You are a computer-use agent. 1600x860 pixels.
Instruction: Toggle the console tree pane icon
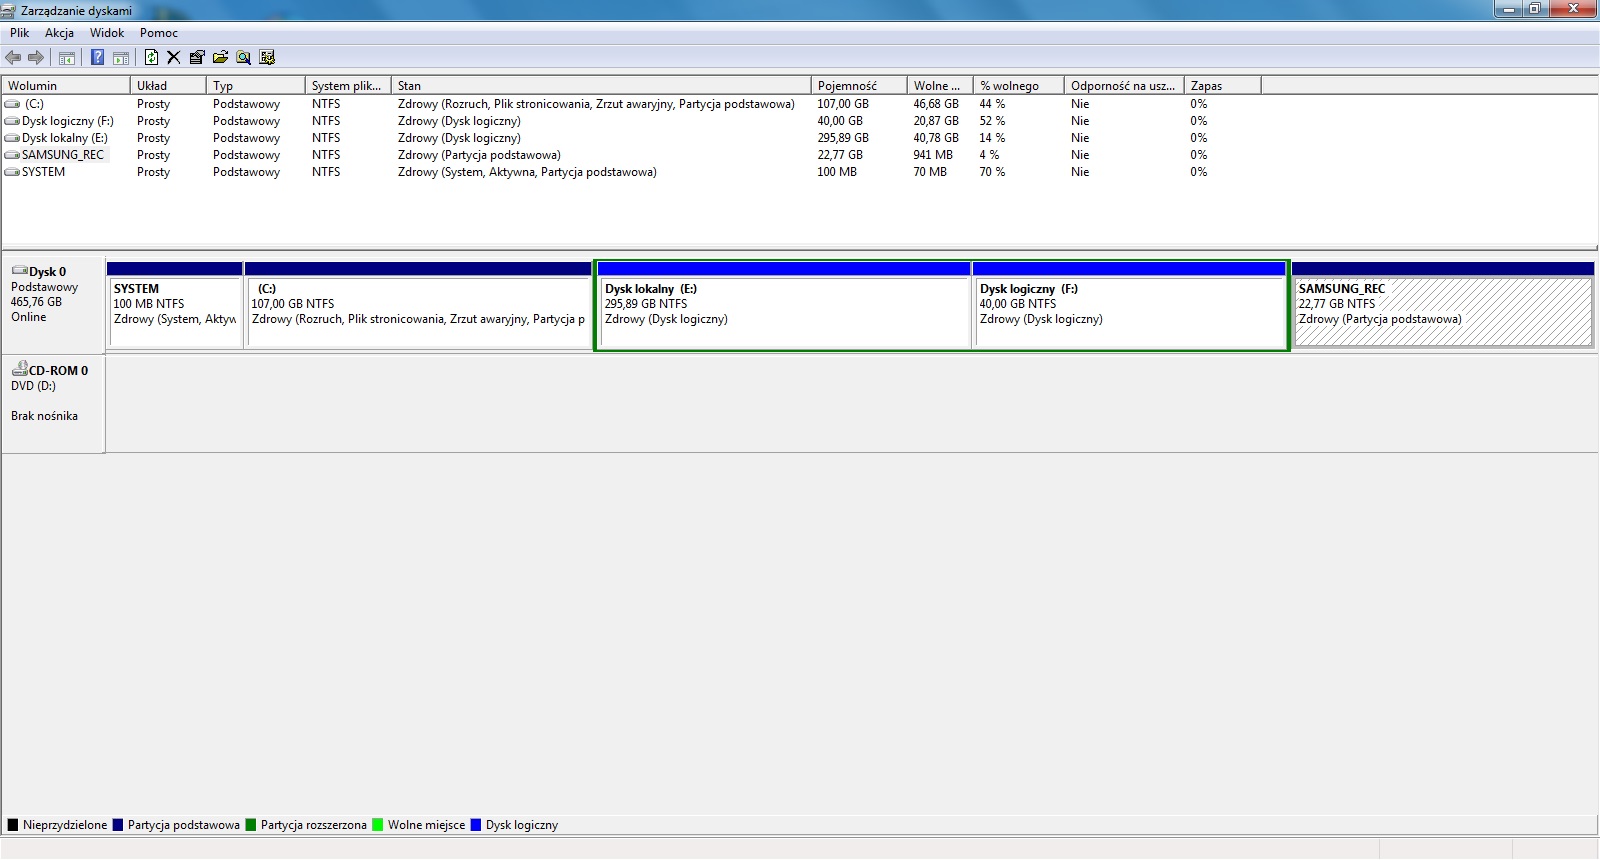pyautogui.click(x=67, y=58)
